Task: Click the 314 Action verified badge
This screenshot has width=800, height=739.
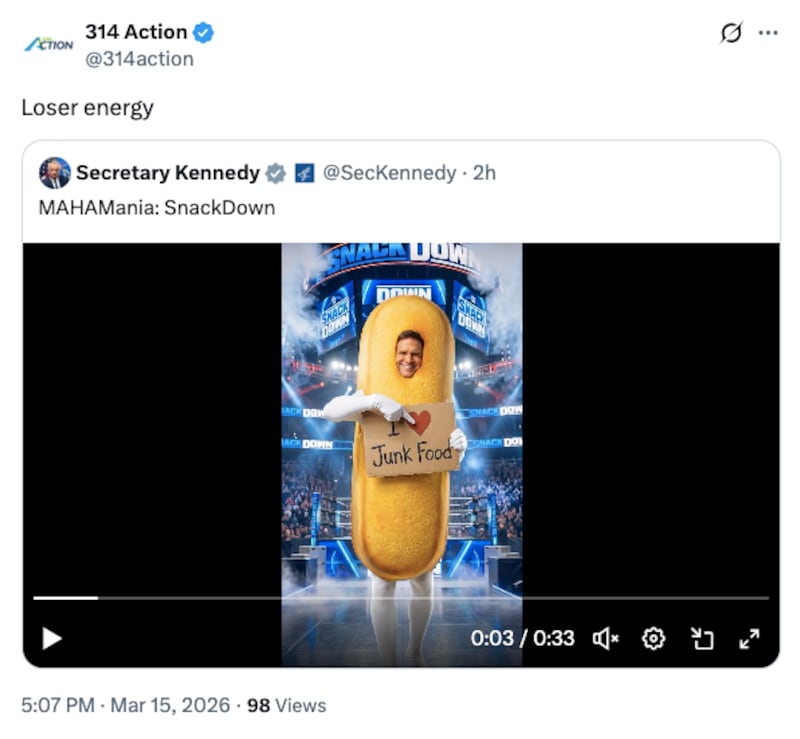Action: coord(204,31)
